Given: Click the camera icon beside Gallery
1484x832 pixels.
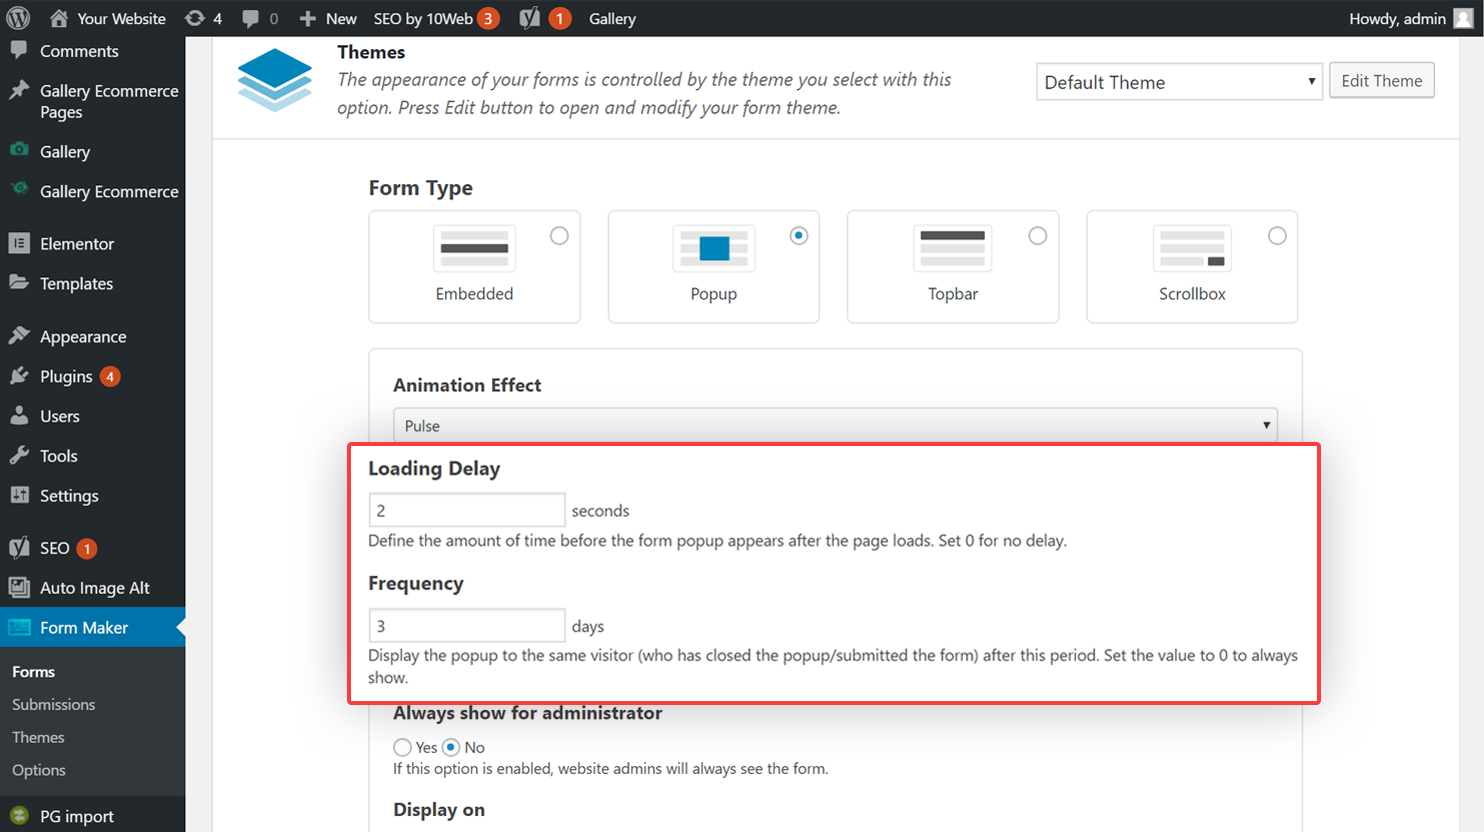Looking at the screenshot, I should pos(19,150).
